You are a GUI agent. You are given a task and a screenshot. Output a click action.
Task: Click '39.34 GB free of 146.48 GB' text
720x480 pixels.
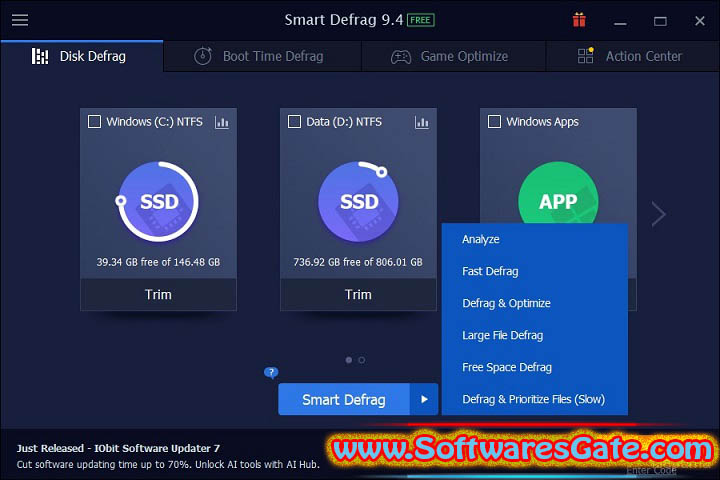coord(158,262)
